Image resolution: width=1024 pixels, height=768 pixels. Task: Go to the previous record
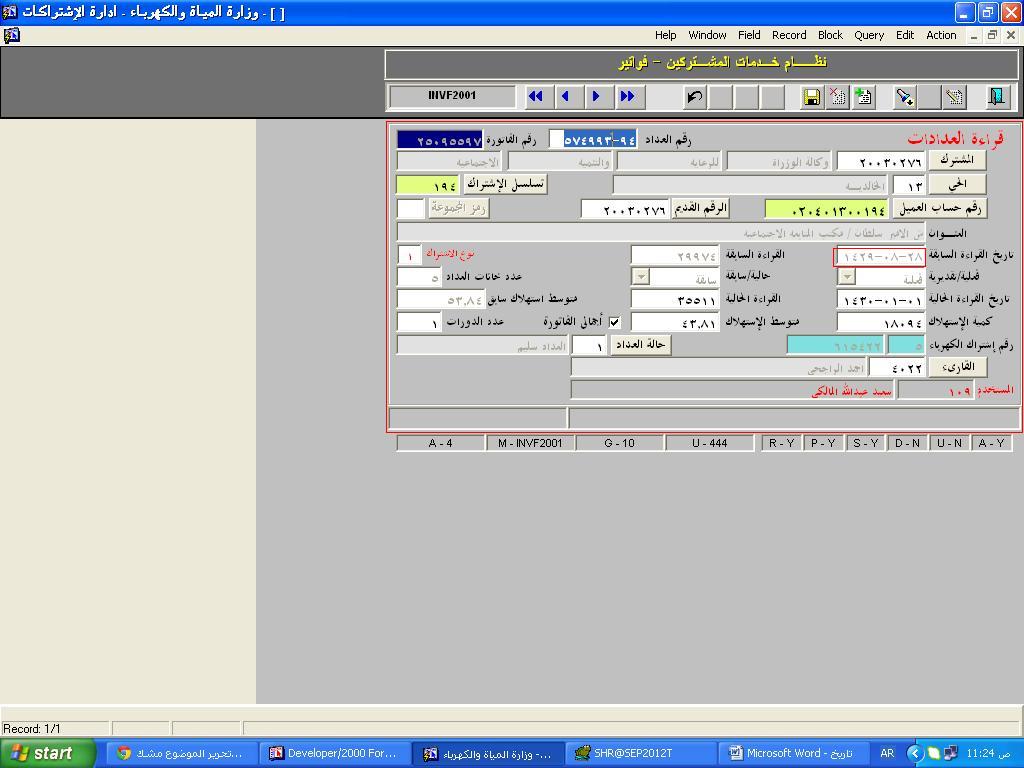click(x=566, y=96)
